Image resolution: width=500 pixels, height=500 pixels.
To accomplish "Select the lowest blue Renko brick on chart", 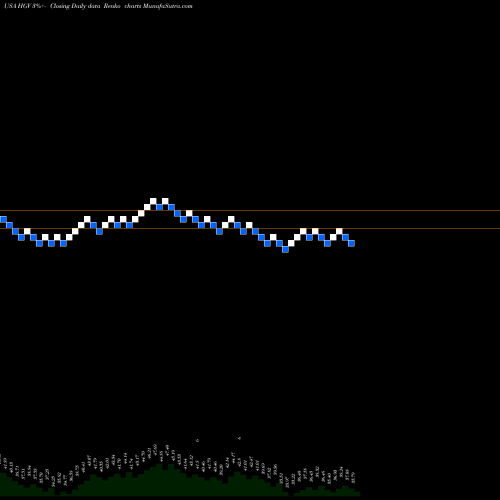I will coord(285,249).
